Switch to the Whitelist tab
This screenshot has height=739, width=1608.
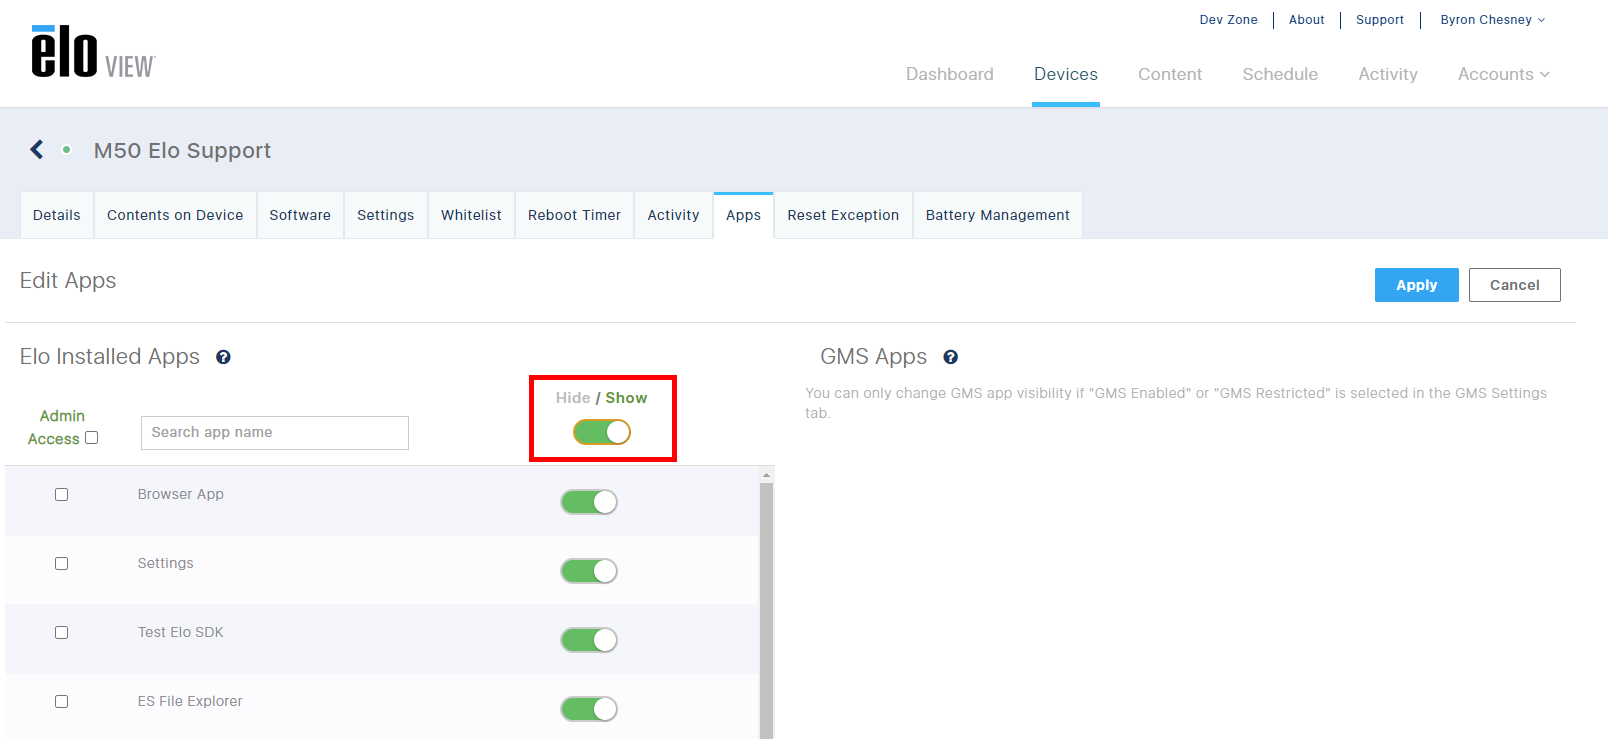pos(472,215)
